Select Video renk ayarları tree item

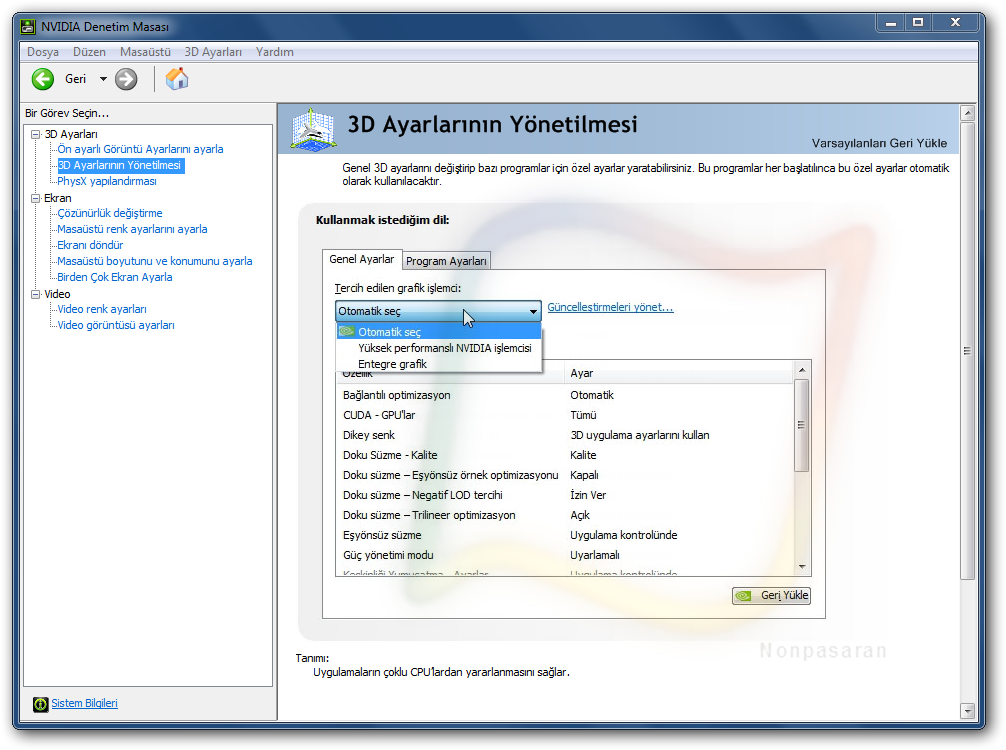click(102, 309)
